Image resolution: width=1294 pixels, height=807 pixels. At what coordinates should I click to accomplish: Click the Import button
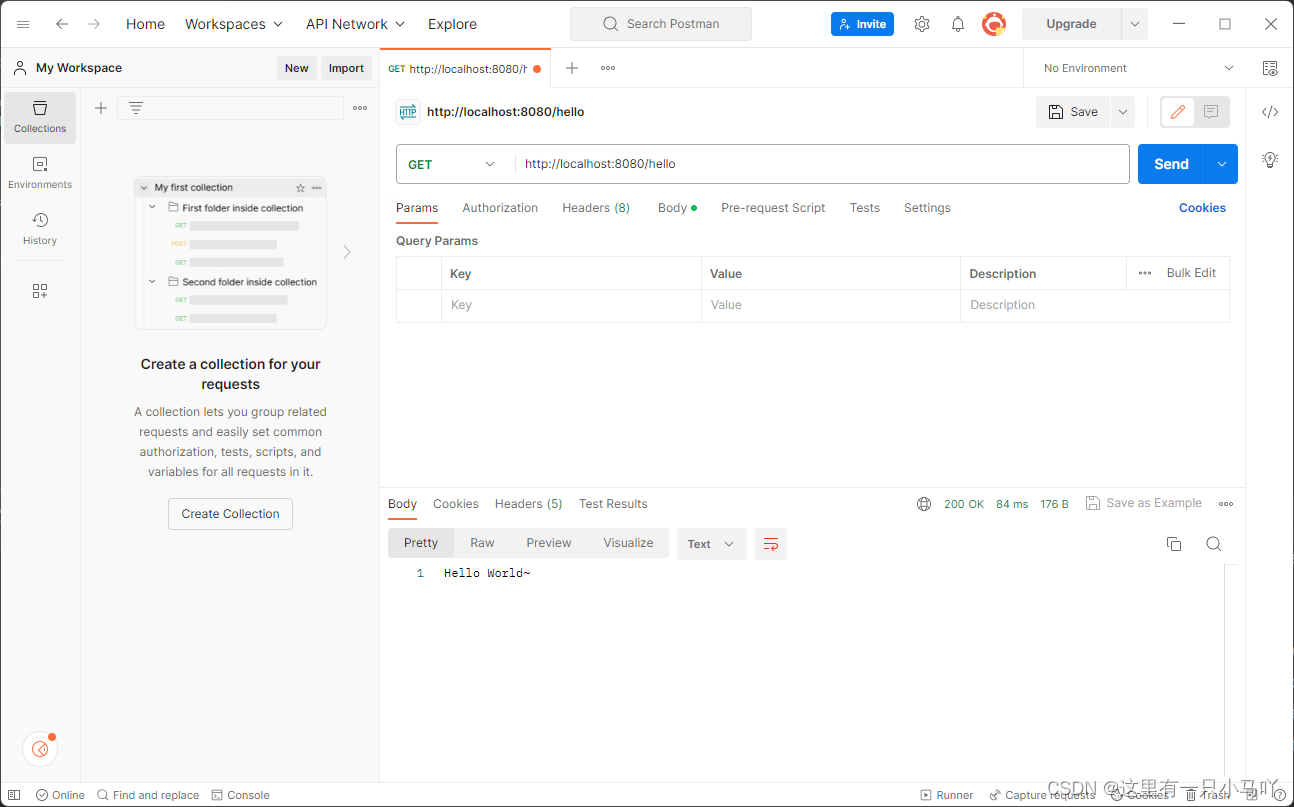click(x=346, y=68)
